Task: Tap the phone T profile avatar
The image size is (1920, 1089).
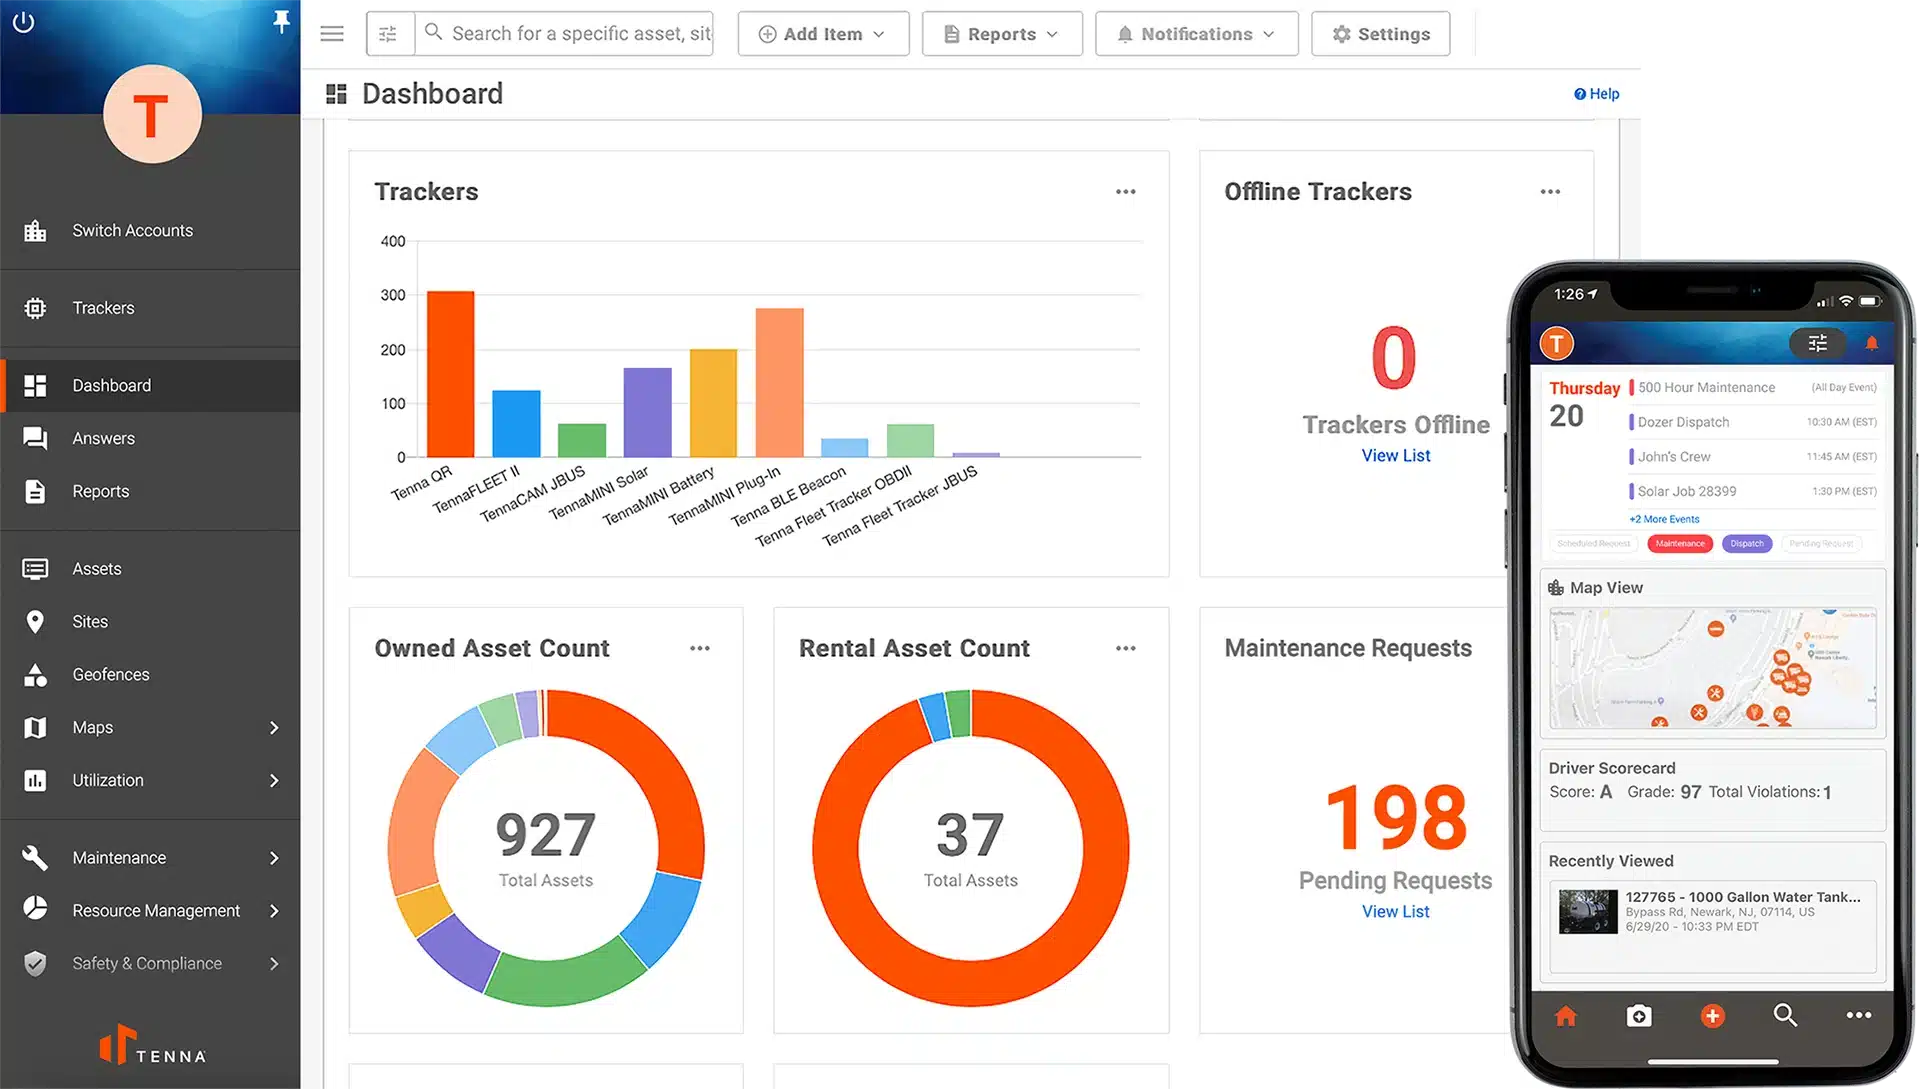Action: click(1557, 344)
